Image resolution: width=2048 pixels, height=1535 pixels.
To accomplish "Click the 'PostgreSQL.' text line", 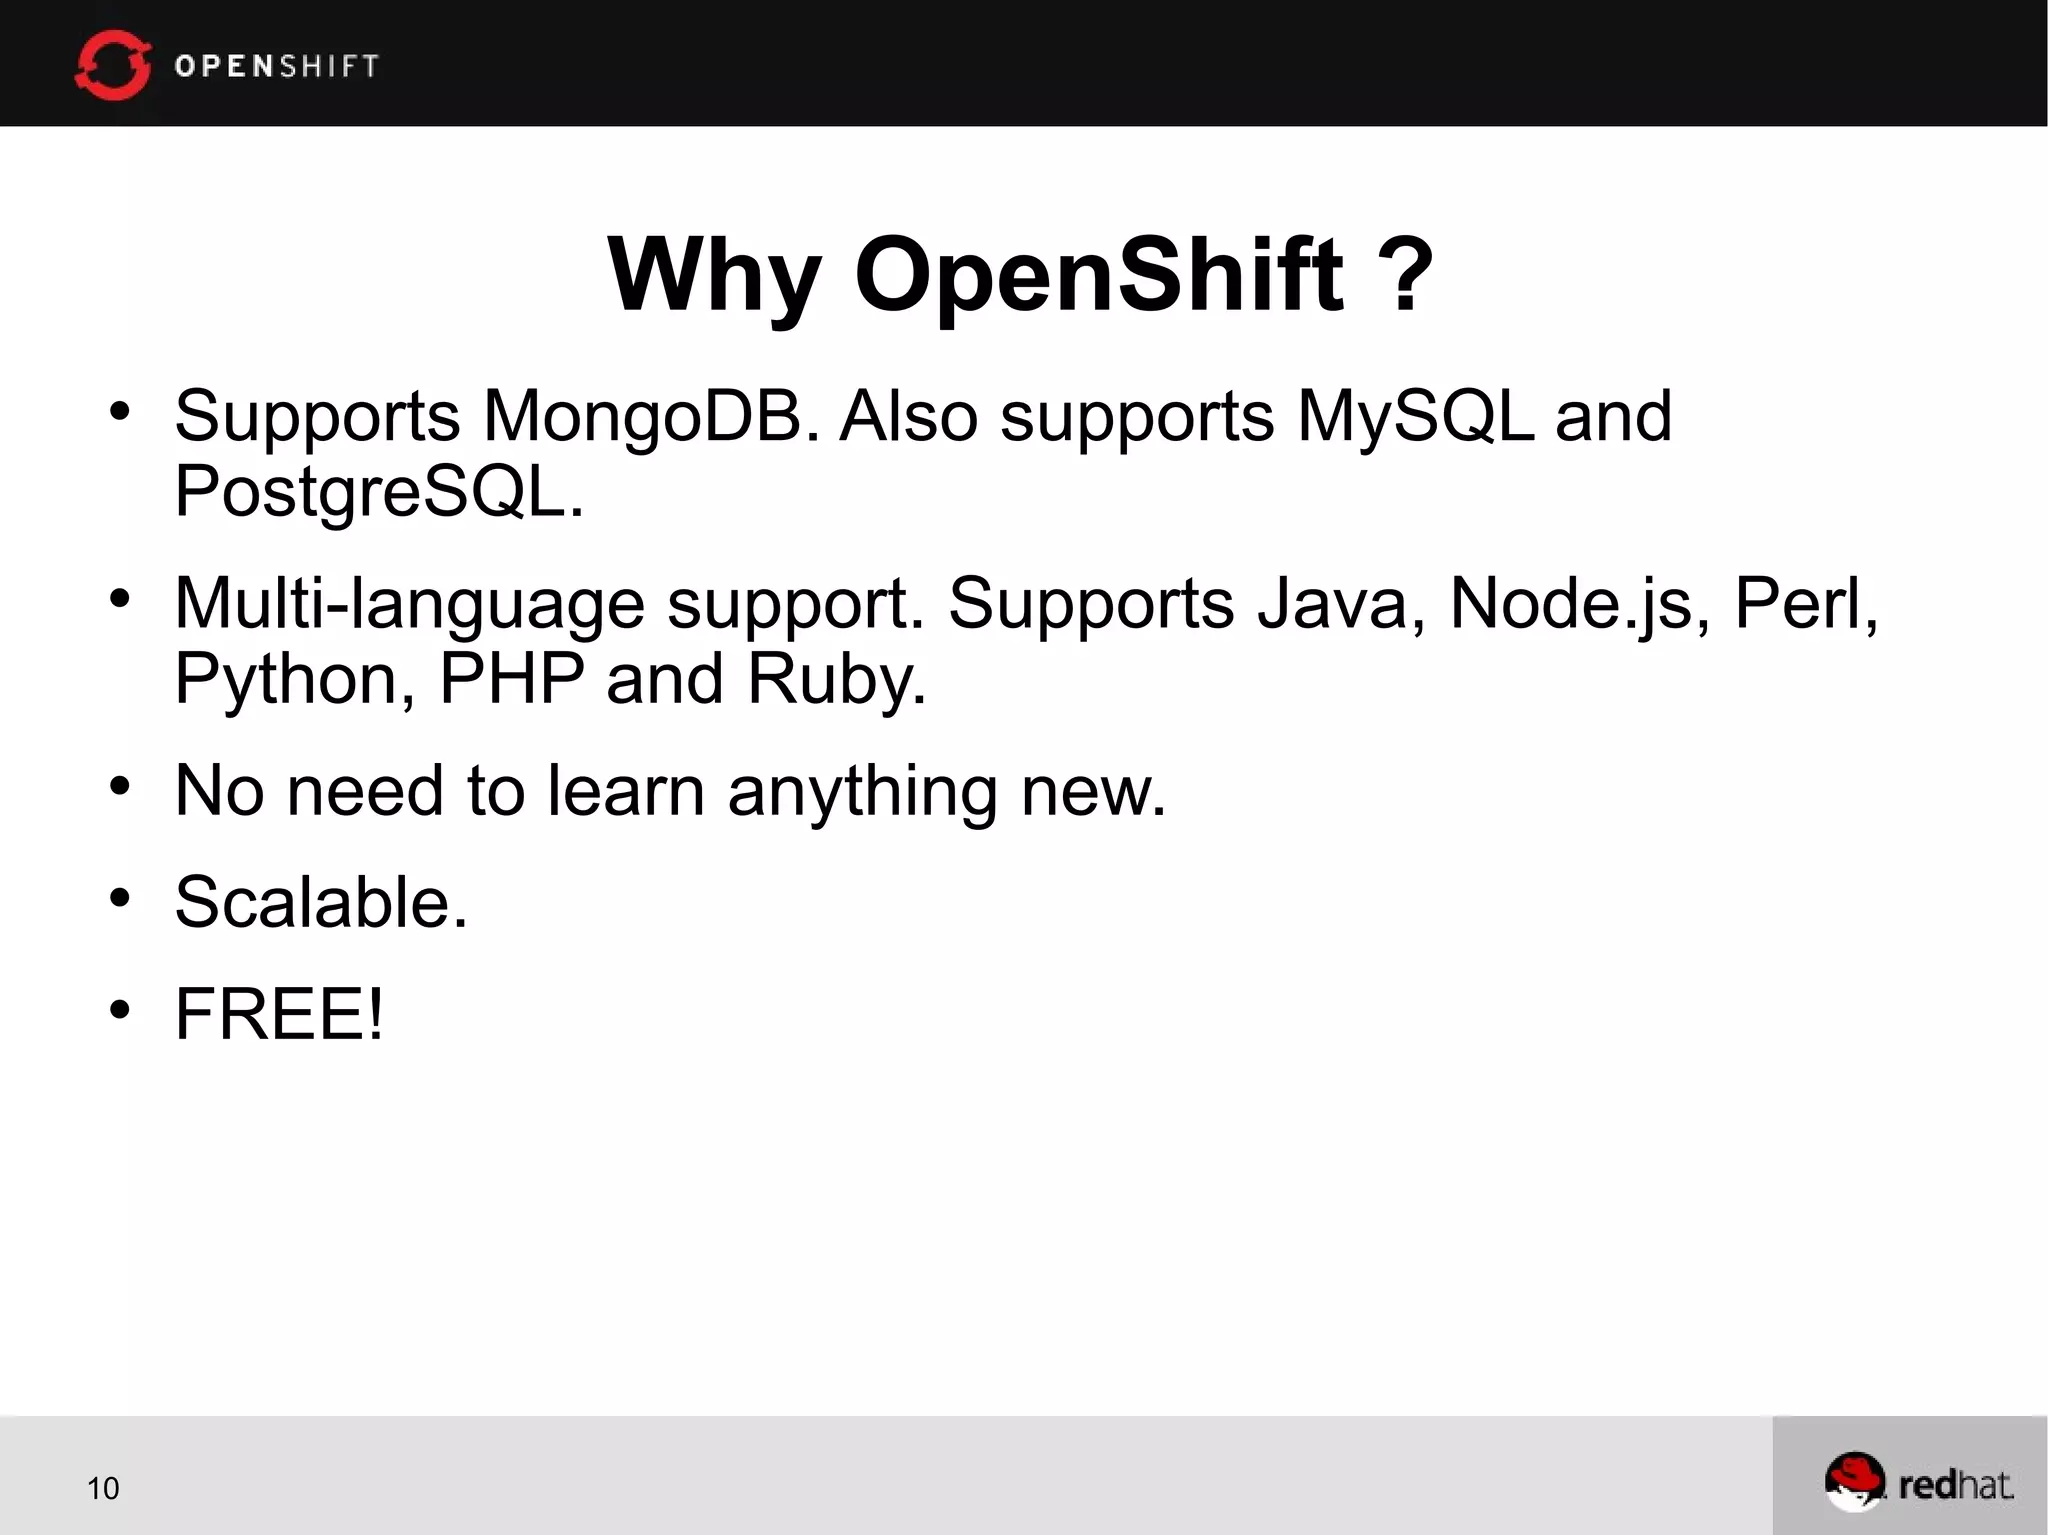I will point(379,492).
